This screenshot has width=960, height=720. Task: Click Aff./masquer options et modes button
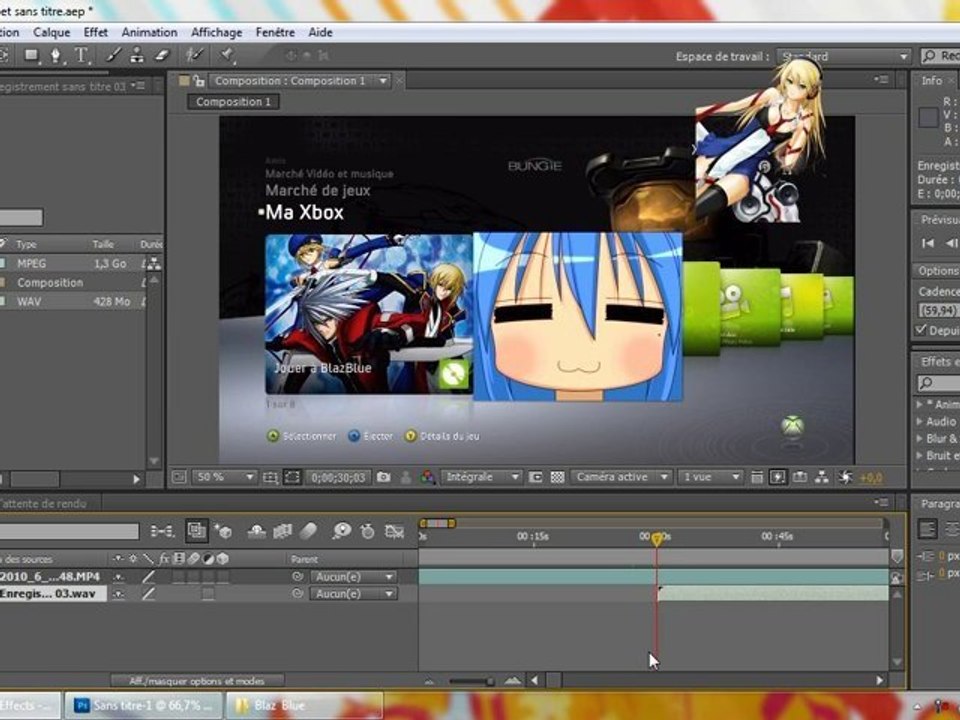pos(197,681)
